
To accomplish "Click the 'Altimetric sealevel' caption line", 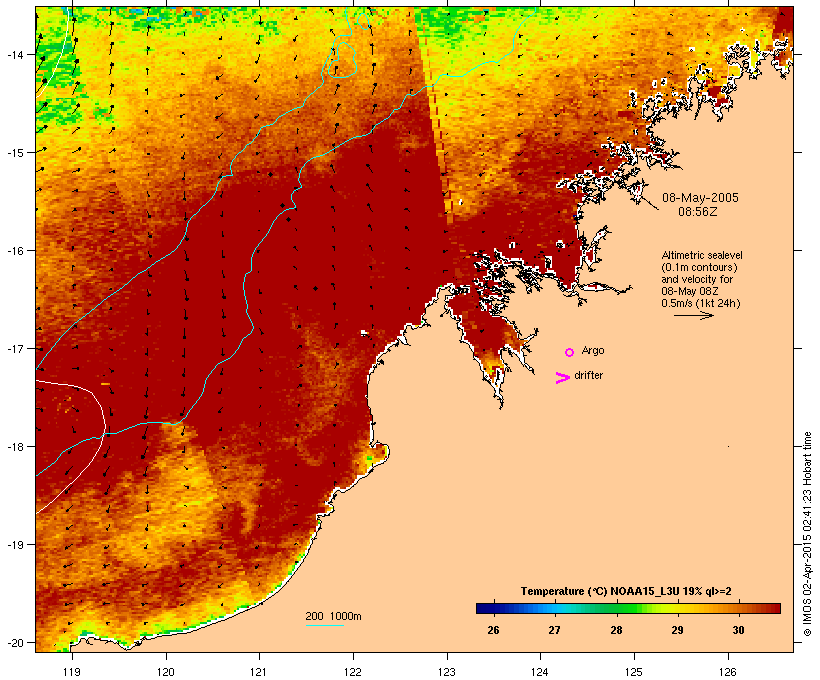I will [x=702, y=255].
